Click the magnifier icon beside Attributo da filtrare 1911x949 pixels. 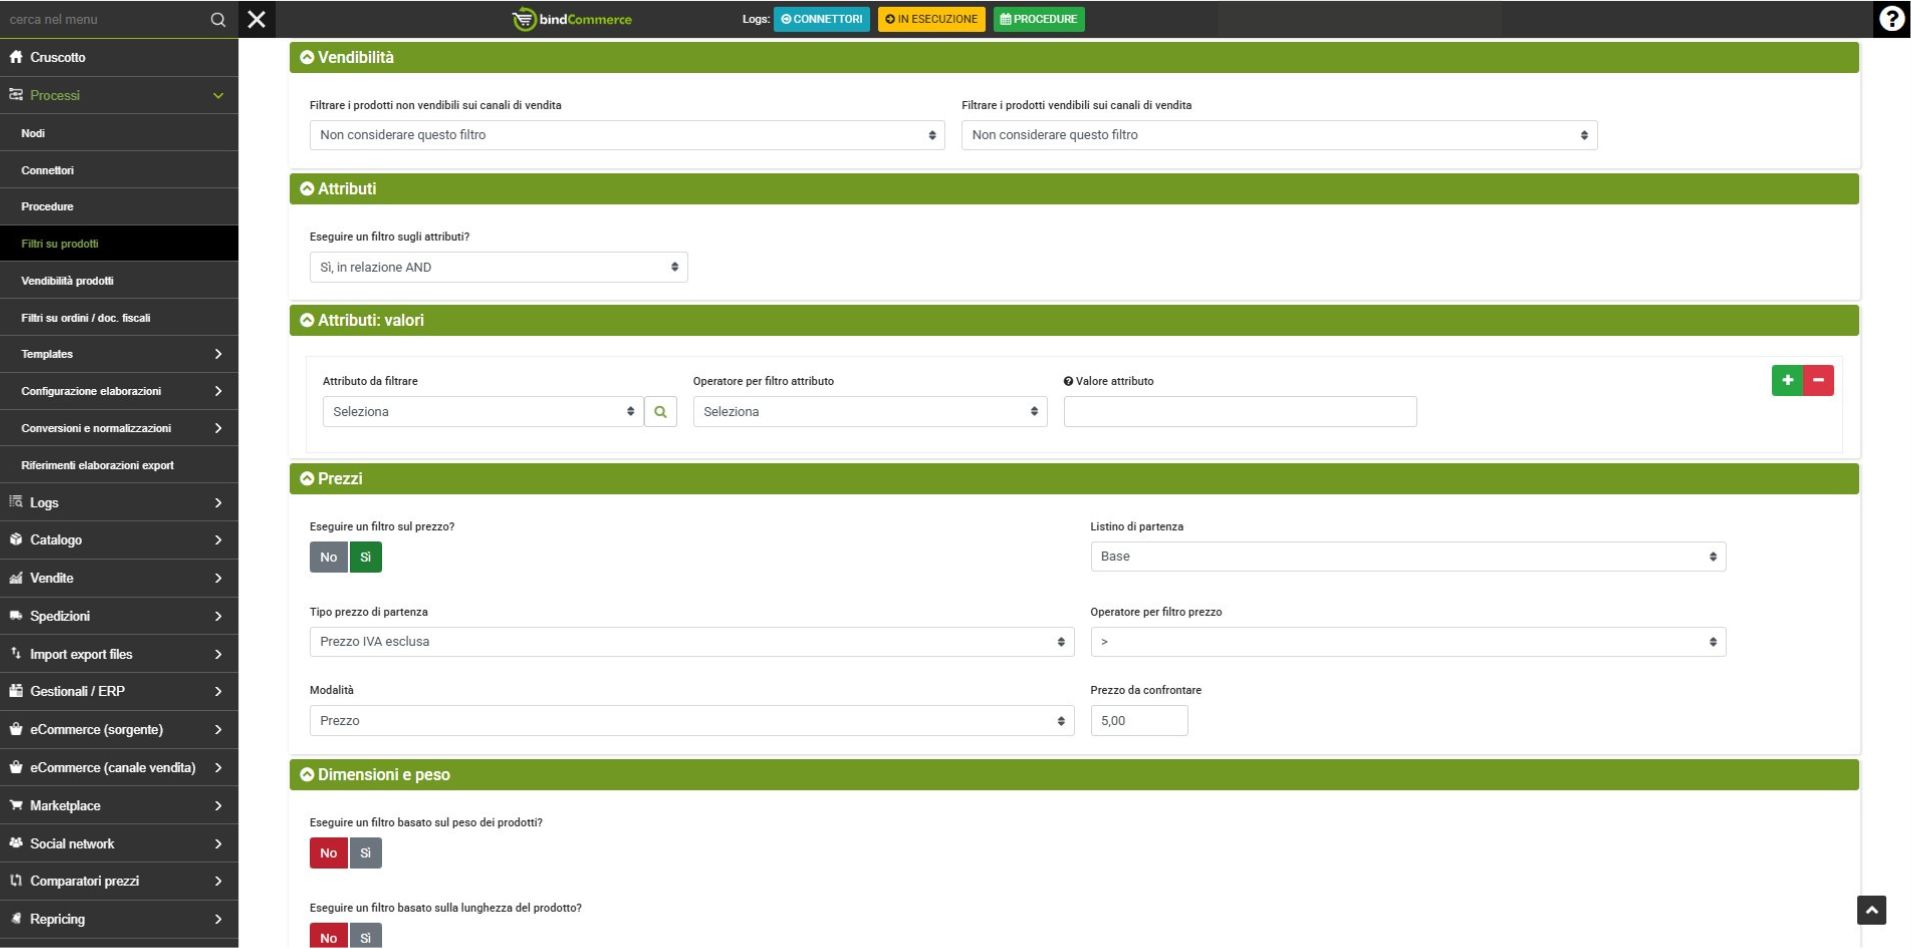(x=660, y=412)
